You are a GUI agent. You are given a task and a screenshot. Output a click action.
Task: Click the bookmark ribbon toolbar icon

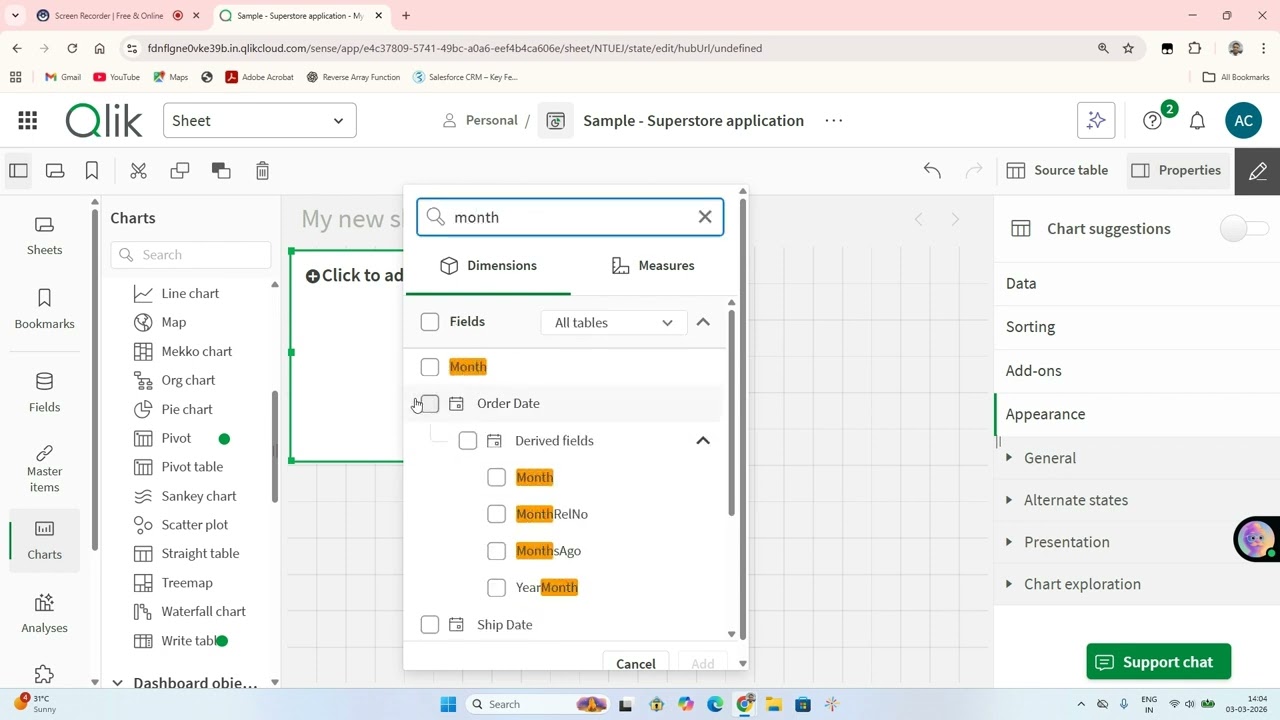(x=92, y=171)
